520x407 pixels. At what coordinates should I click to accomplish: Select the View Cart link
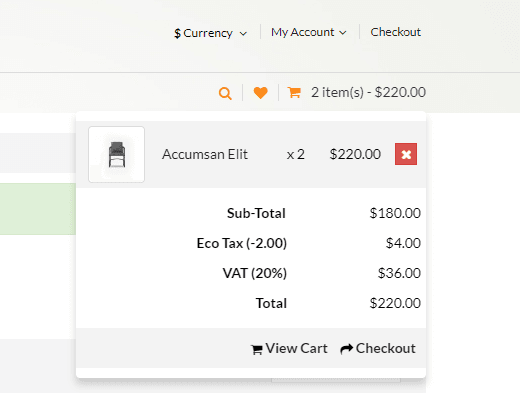[x=289, y=349]
